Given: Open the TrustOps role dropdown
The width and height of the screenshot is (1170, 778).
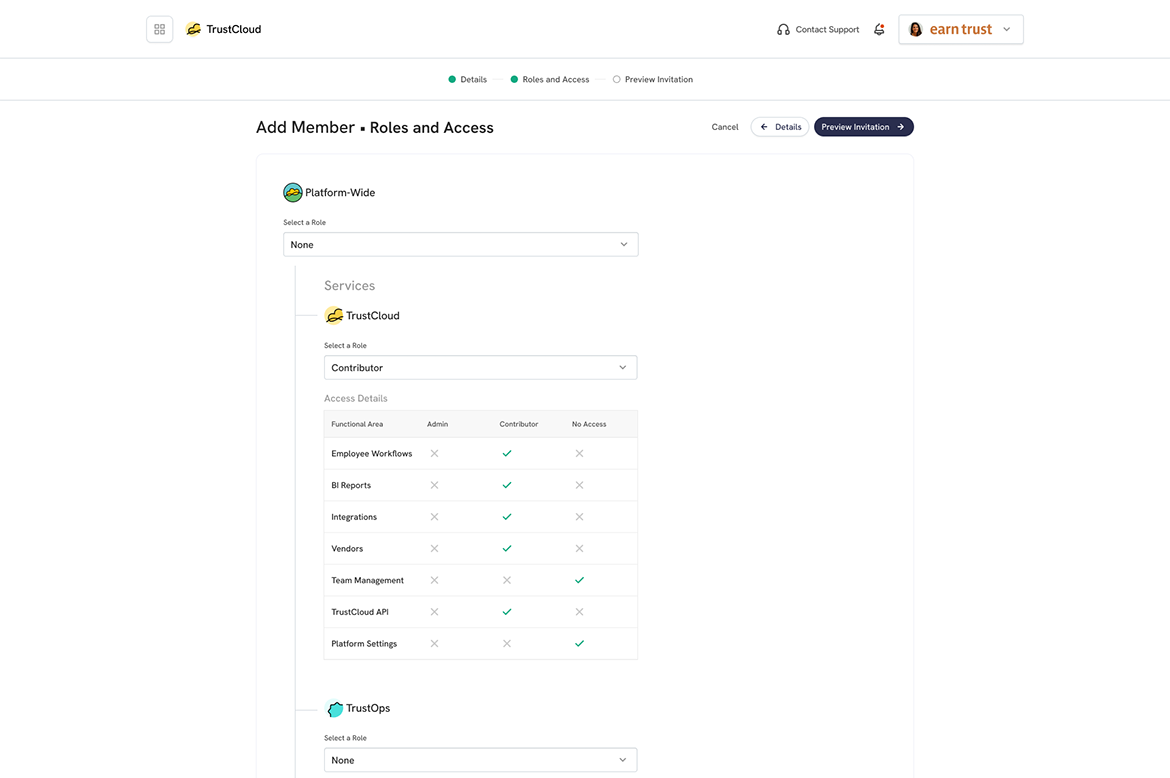Looking at the screenshot, I should tap(481, 760).
